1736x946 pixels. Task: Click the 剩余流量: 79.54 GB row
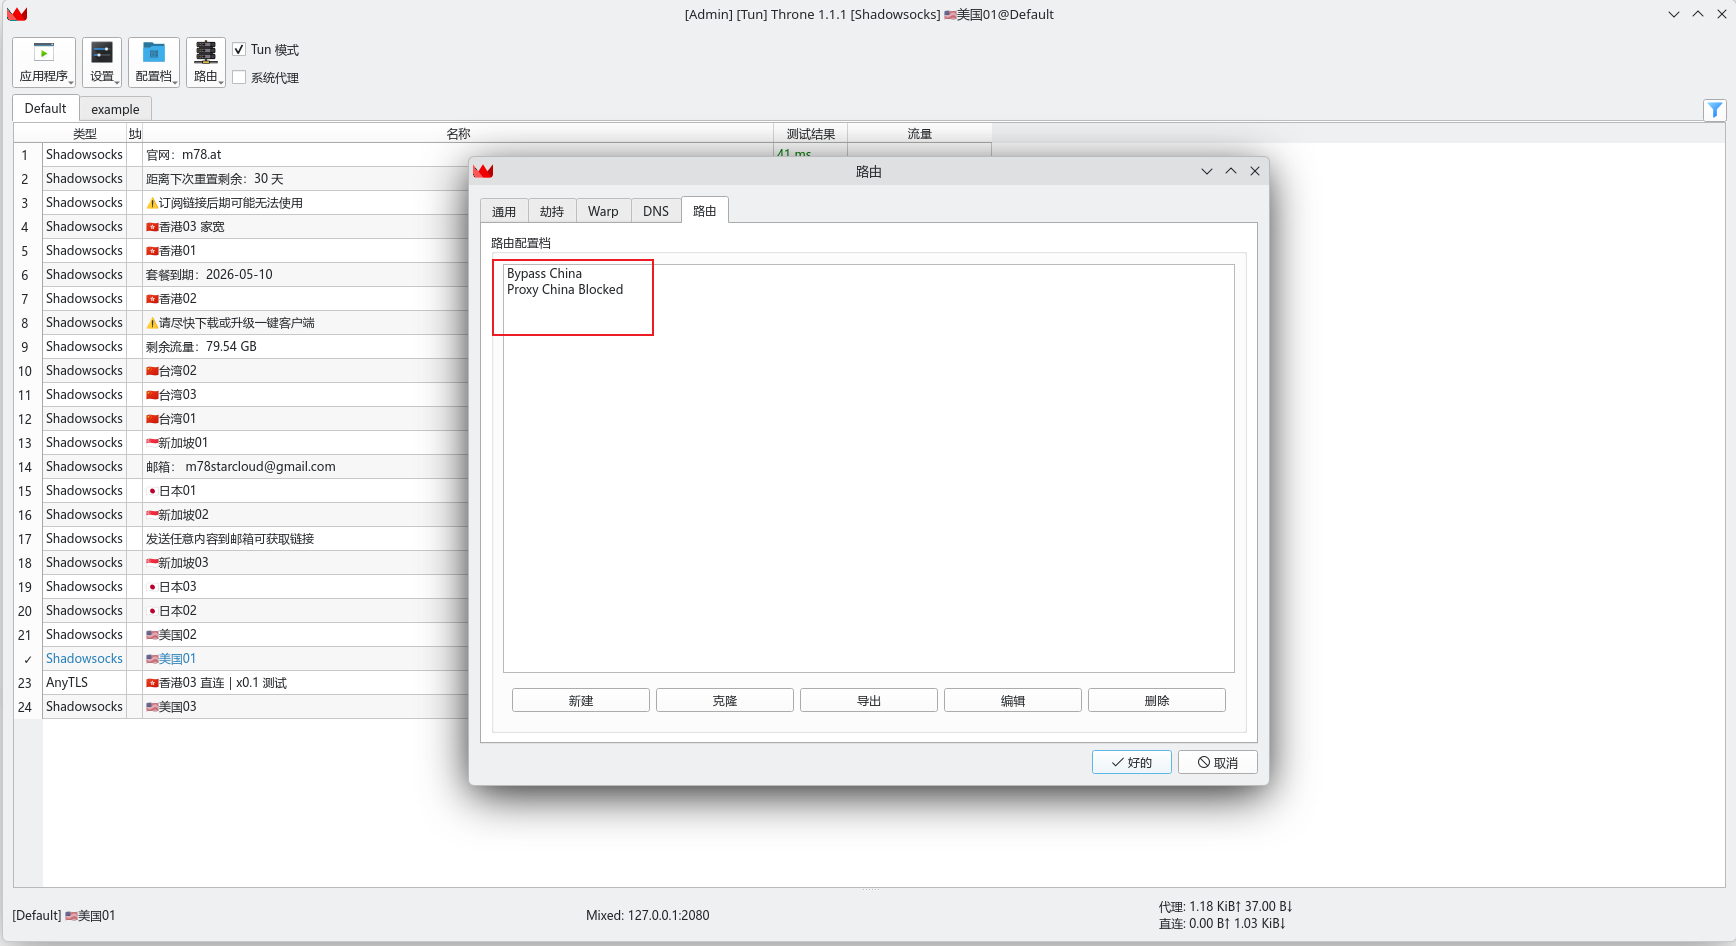(255, 347)
